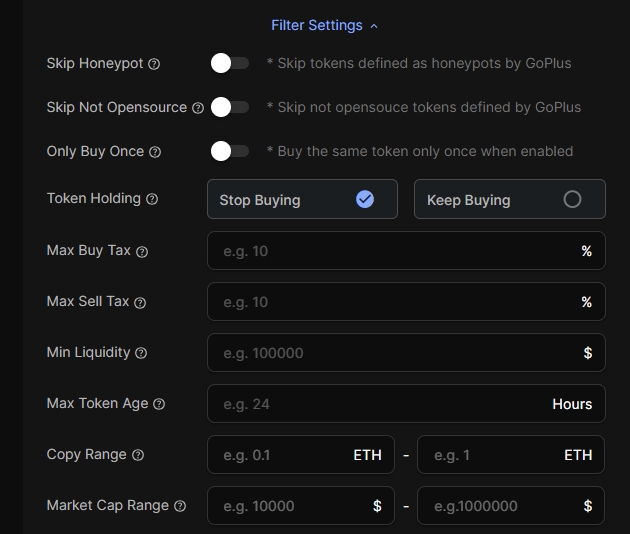Image resolution: width=630 pixels, height=534 pixels.
Task: Open Max Sell Tax help icon
Action: click(140, 303)
